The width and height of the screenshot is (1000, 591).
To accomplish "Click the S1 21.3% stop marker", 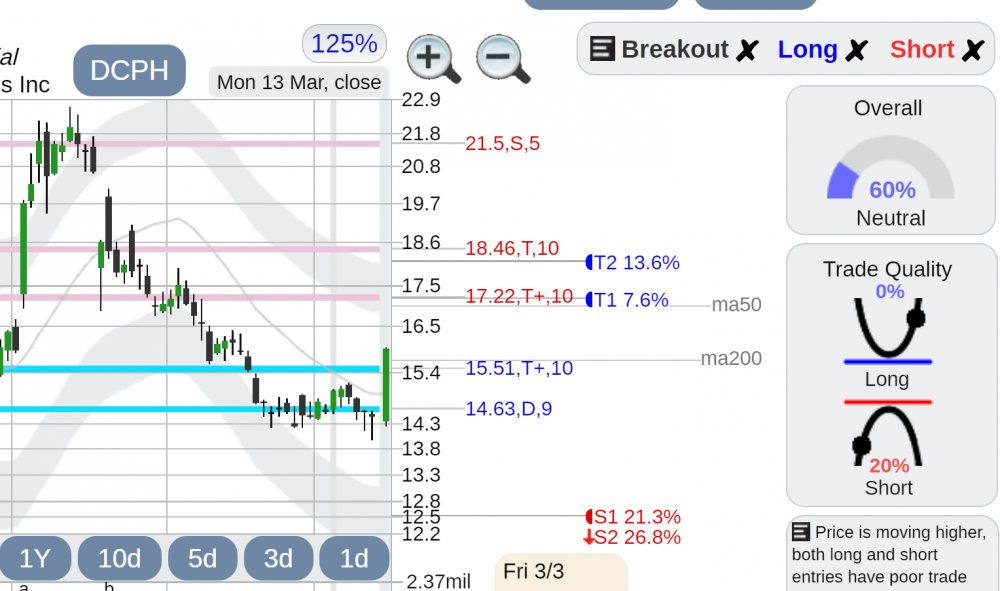I will pyautogui.click(x=633, y=516).
